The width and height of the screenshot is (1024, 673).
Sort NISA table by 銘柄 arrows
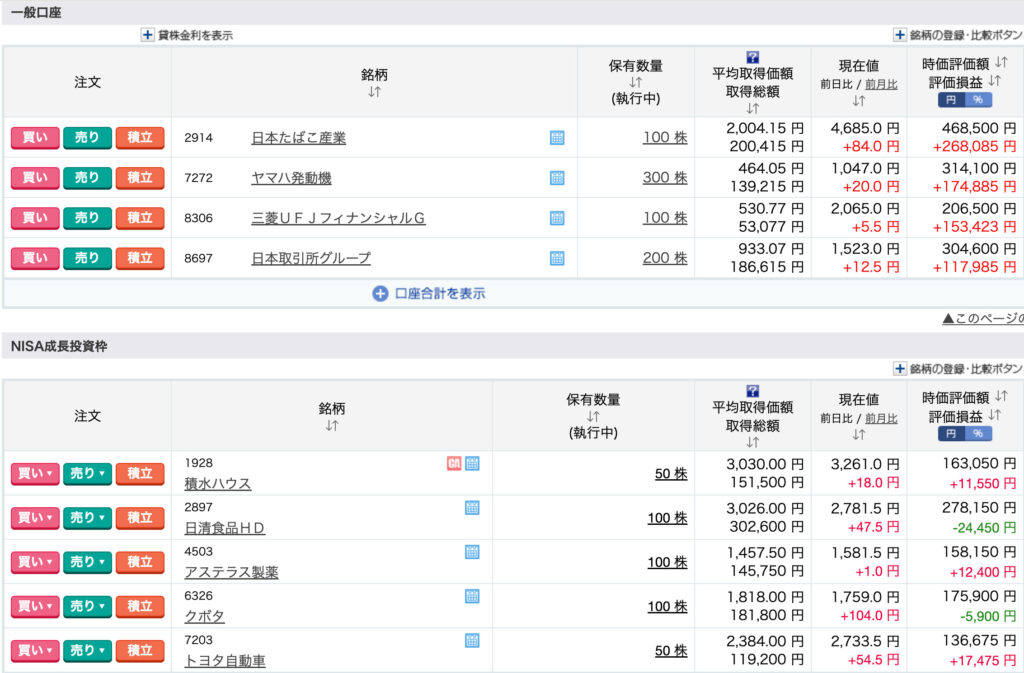point(332,425)
